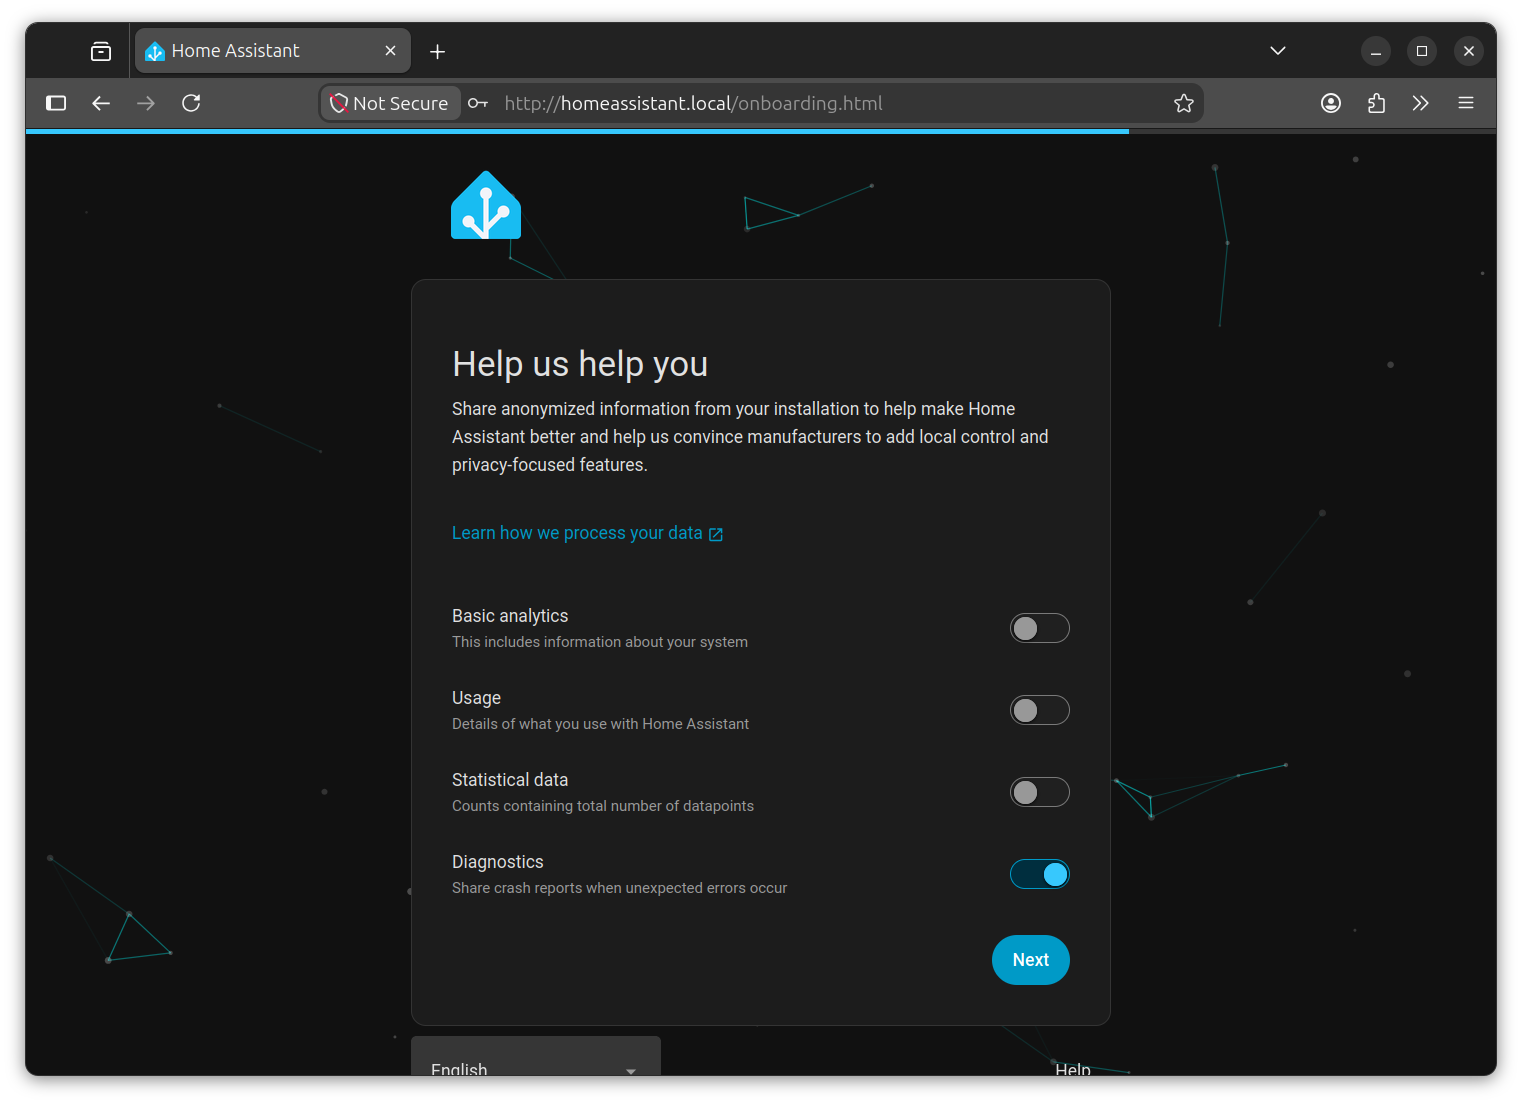Image resolution: width=1522 pixels, height=1104 pixels.
Task: Click the Help link at the bottom
Action: click(x=1073, y=1069)
